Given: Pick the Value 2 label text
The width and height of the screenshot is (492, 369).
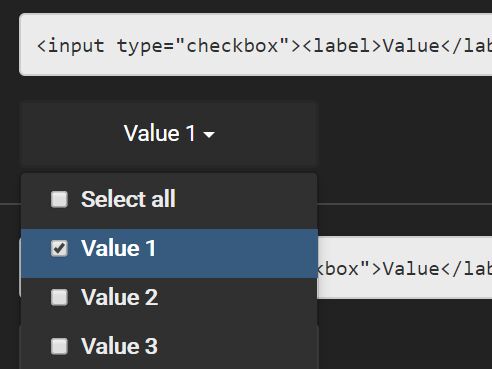Looking at the screenshot, I should (119, 297).
